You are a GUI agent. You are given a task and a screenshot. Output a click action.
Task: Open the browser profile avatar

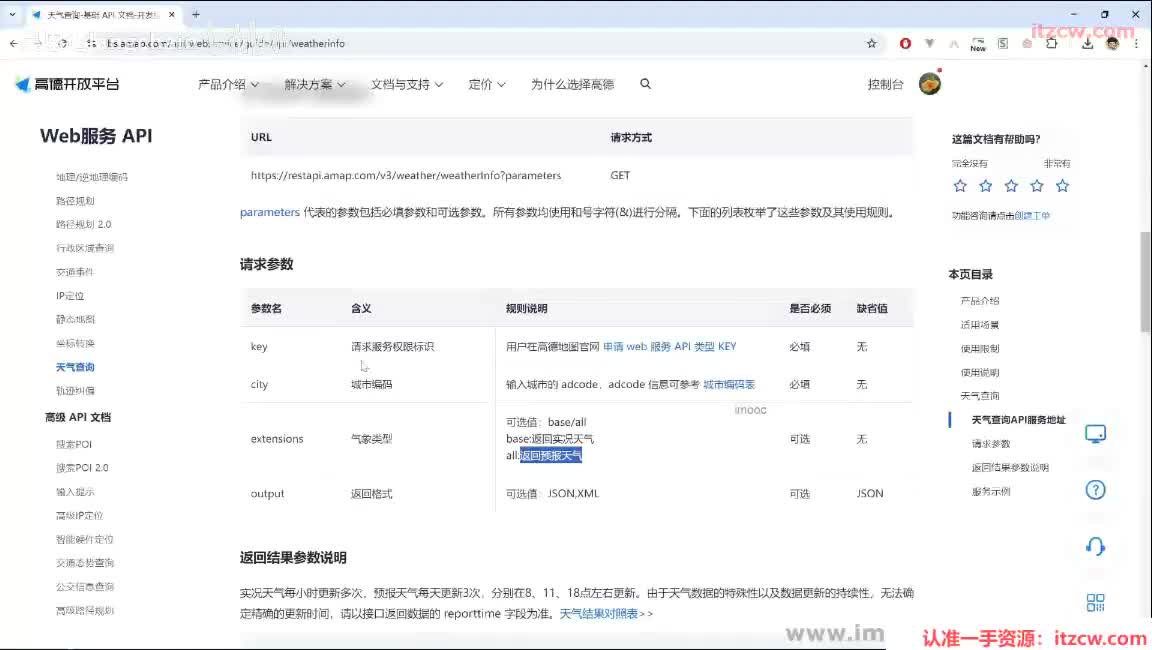tap(1112, 43)
